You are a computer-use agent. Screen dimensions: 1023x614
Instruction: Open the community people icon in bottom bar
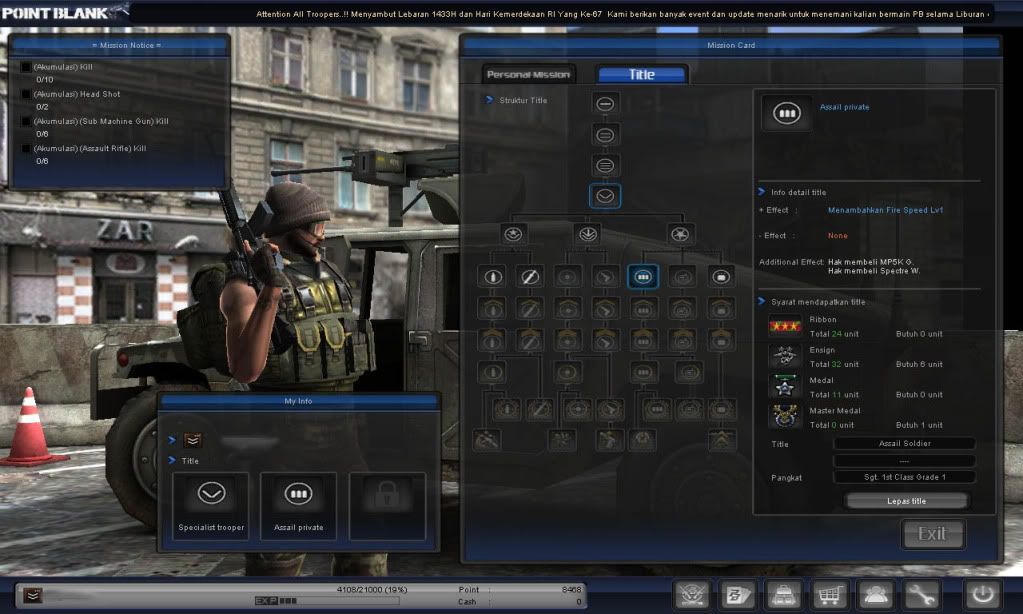(875, 594)
